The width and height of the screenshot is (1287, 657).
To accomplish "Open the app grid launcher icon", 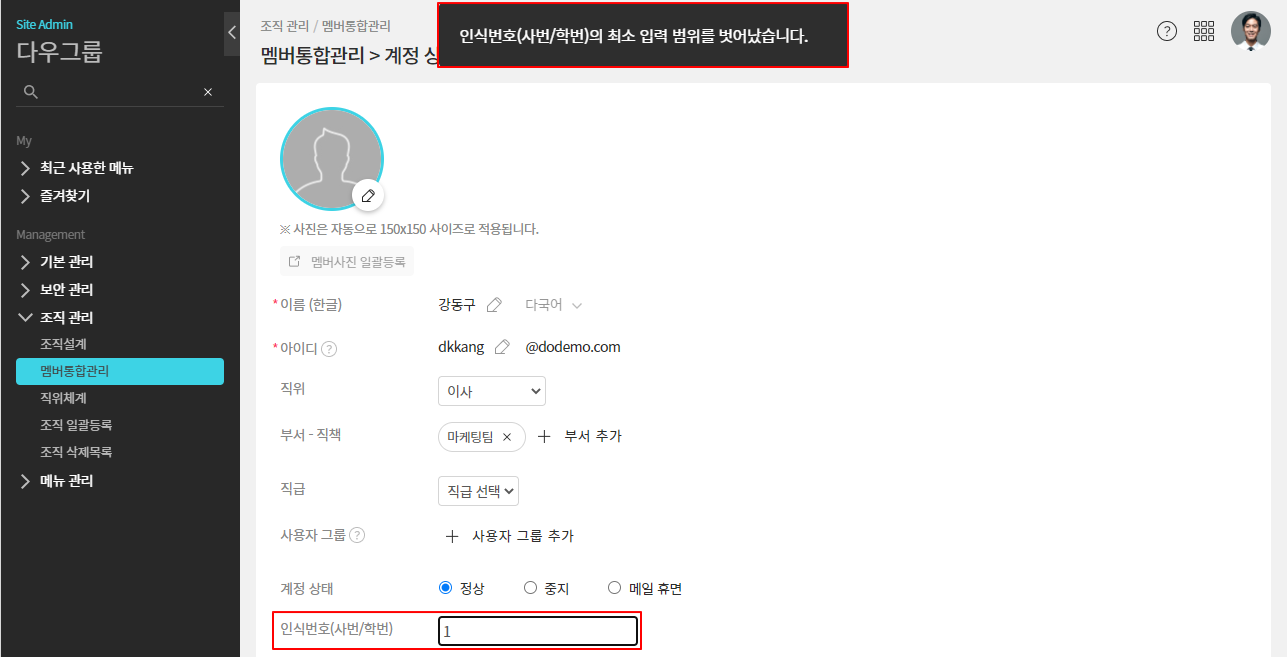I will click(1204, 31).
